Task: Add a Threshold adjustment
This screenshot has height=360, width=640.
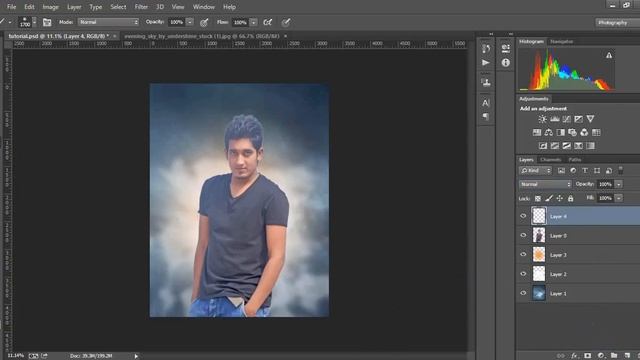Action: coord(567,146)
